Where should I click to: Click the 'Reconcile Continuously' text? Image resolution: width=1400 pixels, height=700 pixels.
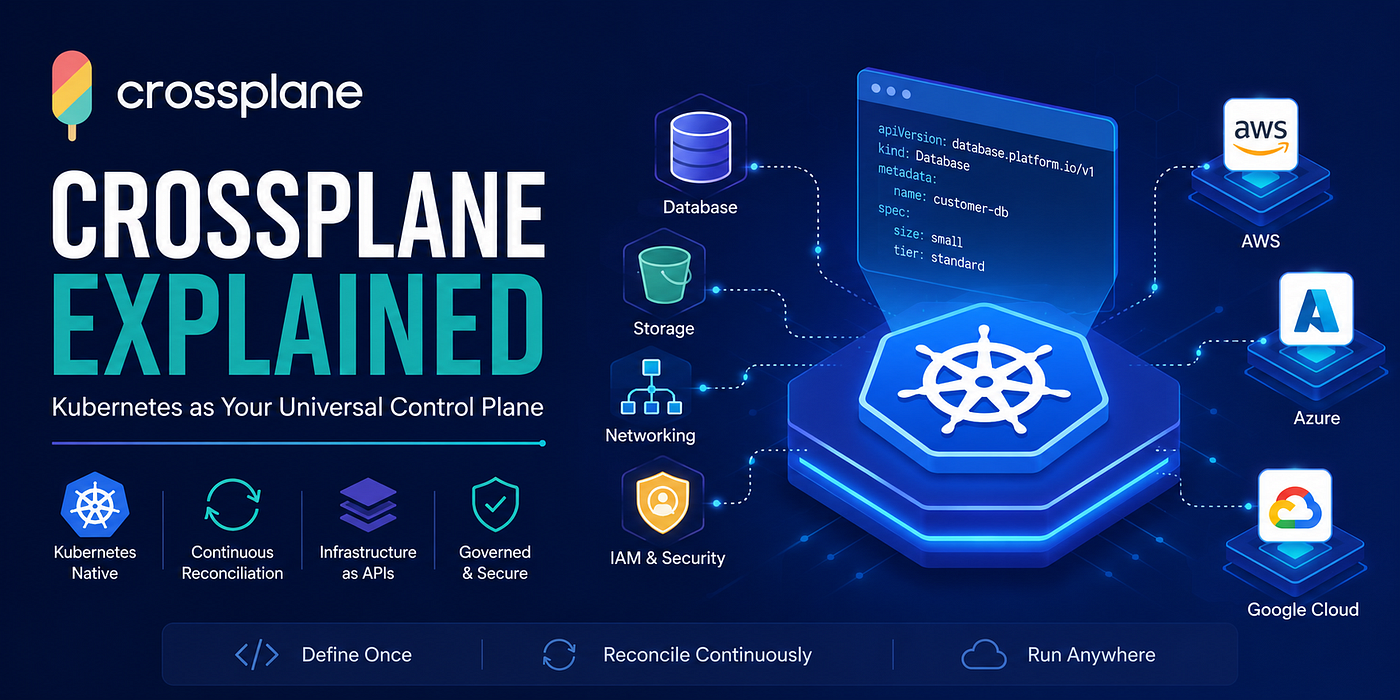[707, 656]
